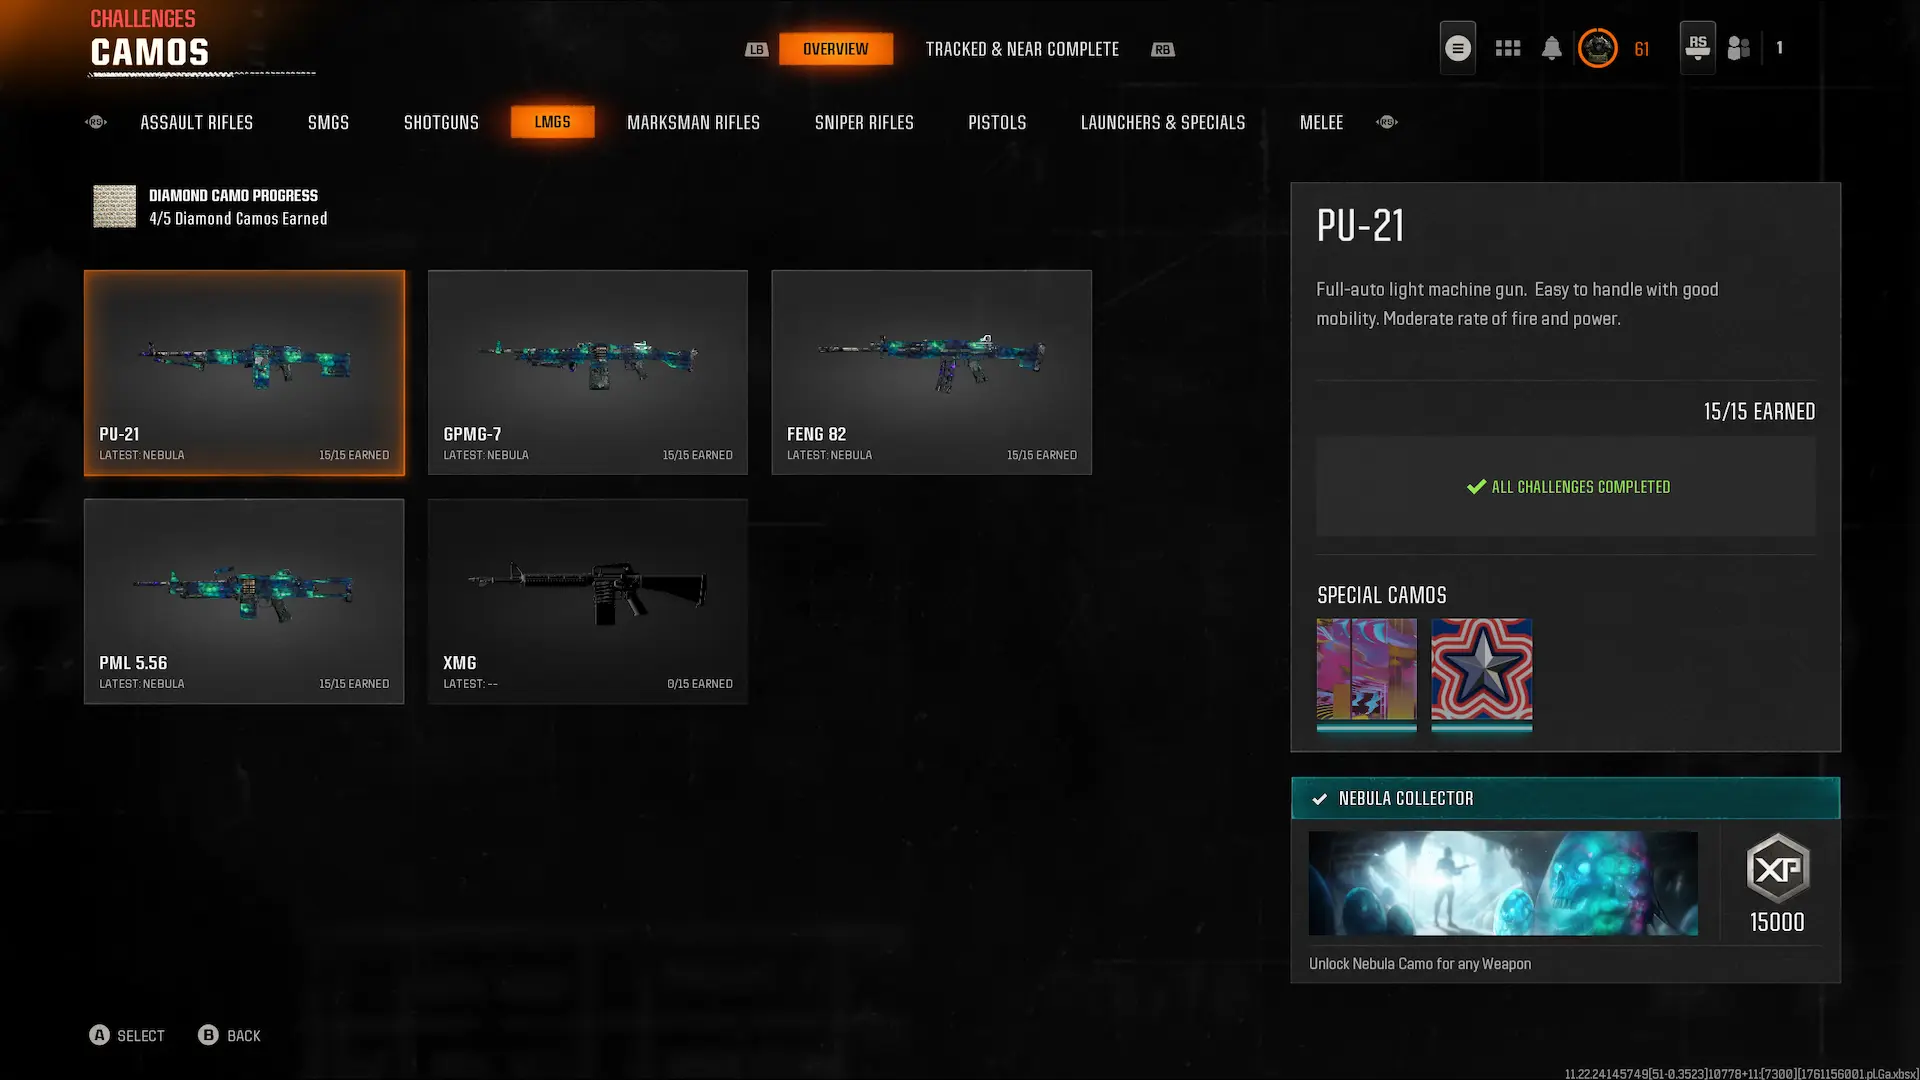Click the Select button prompt
The height and width of the screenshot is (1080, 1920).
[x=126, y=1035]
